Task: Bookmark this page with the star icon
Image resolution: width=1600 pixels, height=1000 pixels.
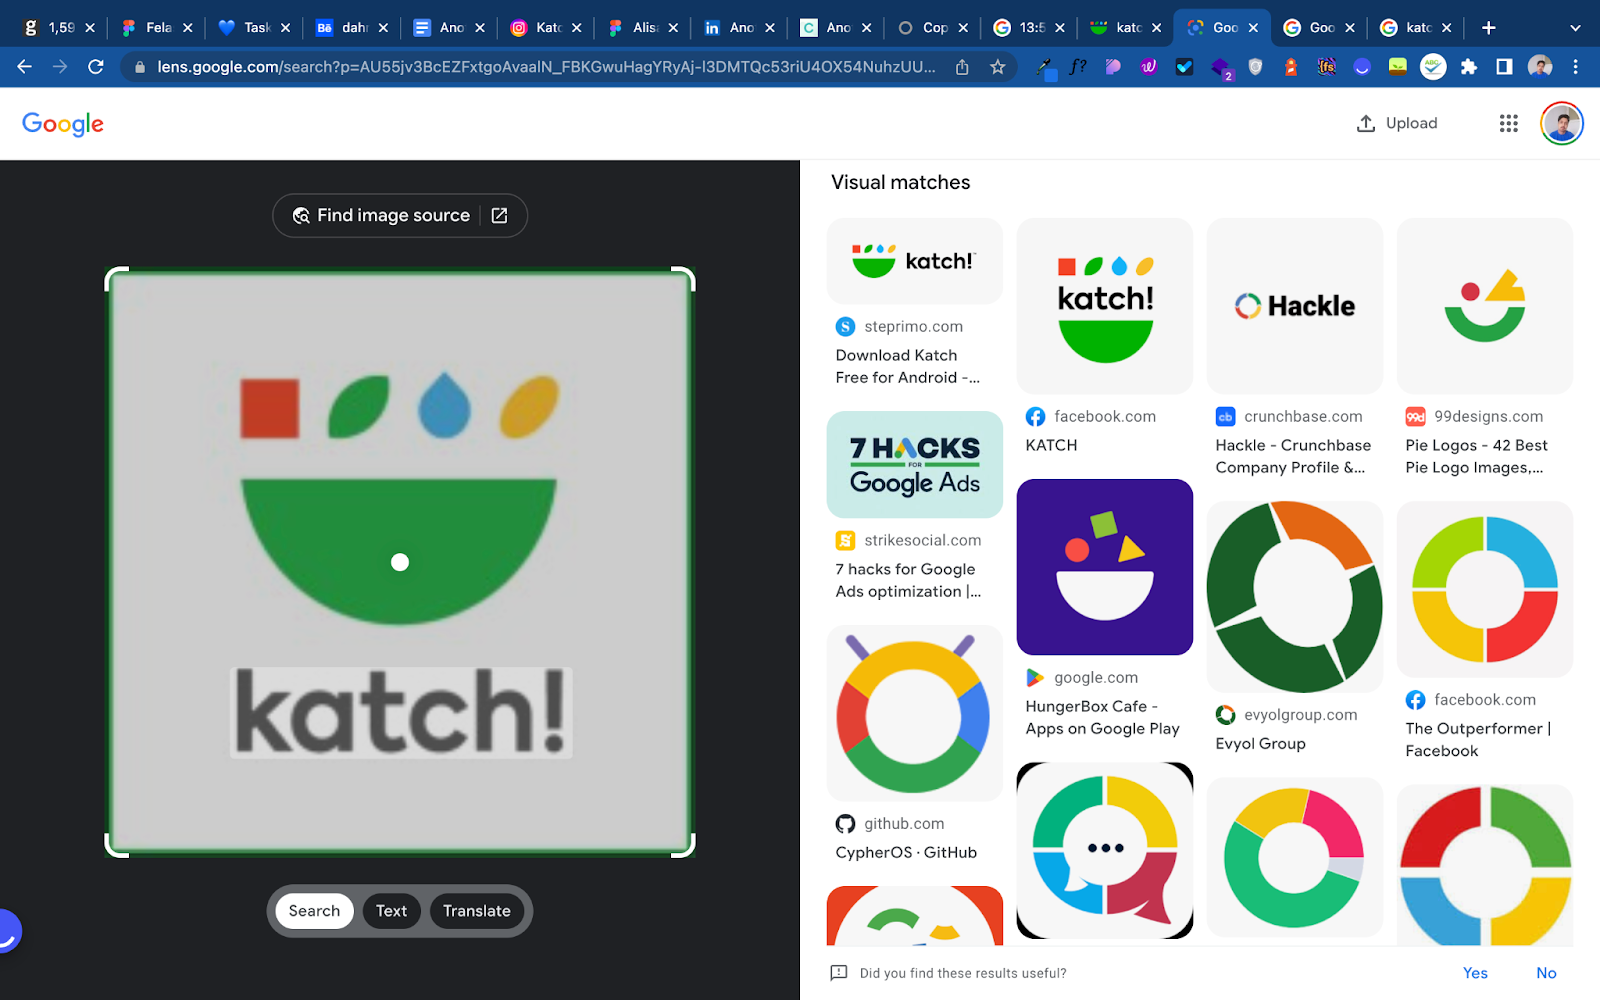Action: coord(997,67)
